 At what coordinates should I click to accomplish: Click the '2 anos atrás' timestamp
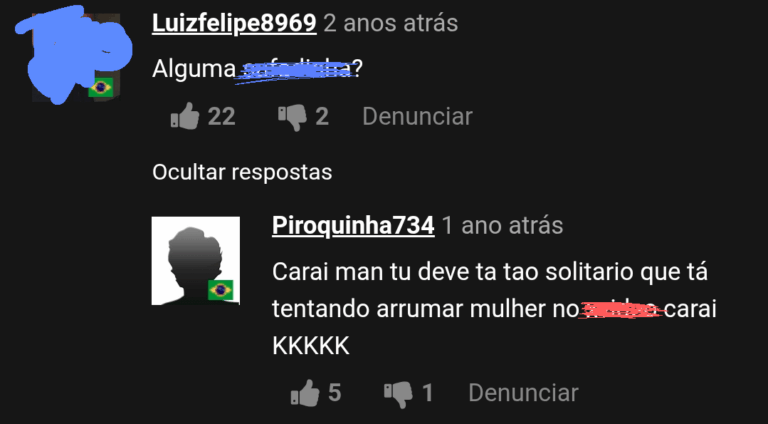click(391, 23)
